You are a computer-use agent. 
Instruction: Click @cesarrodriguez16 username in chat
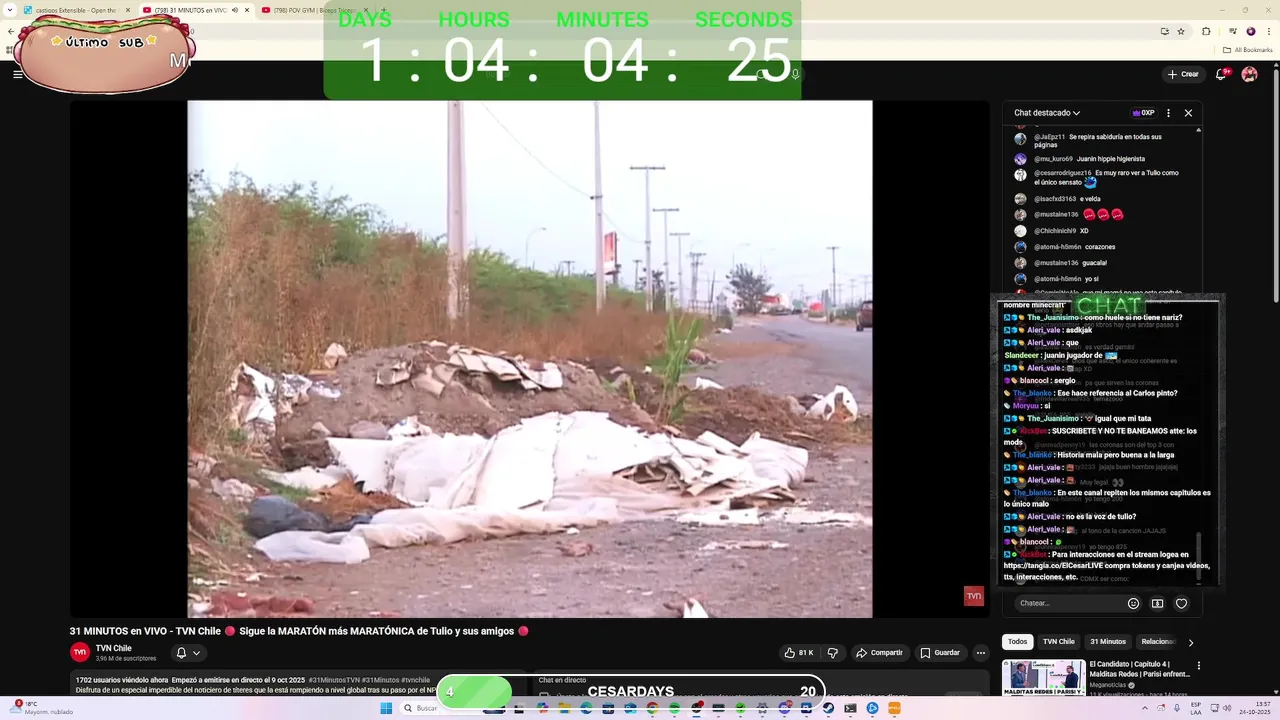tap(1063, 173)
